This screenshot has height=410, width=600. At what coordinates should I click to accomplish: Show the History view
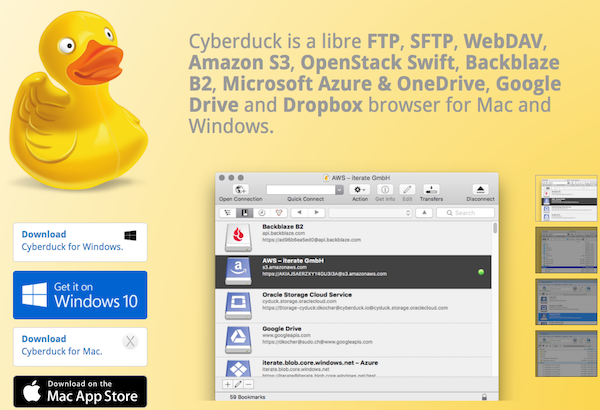click(262, 212)
